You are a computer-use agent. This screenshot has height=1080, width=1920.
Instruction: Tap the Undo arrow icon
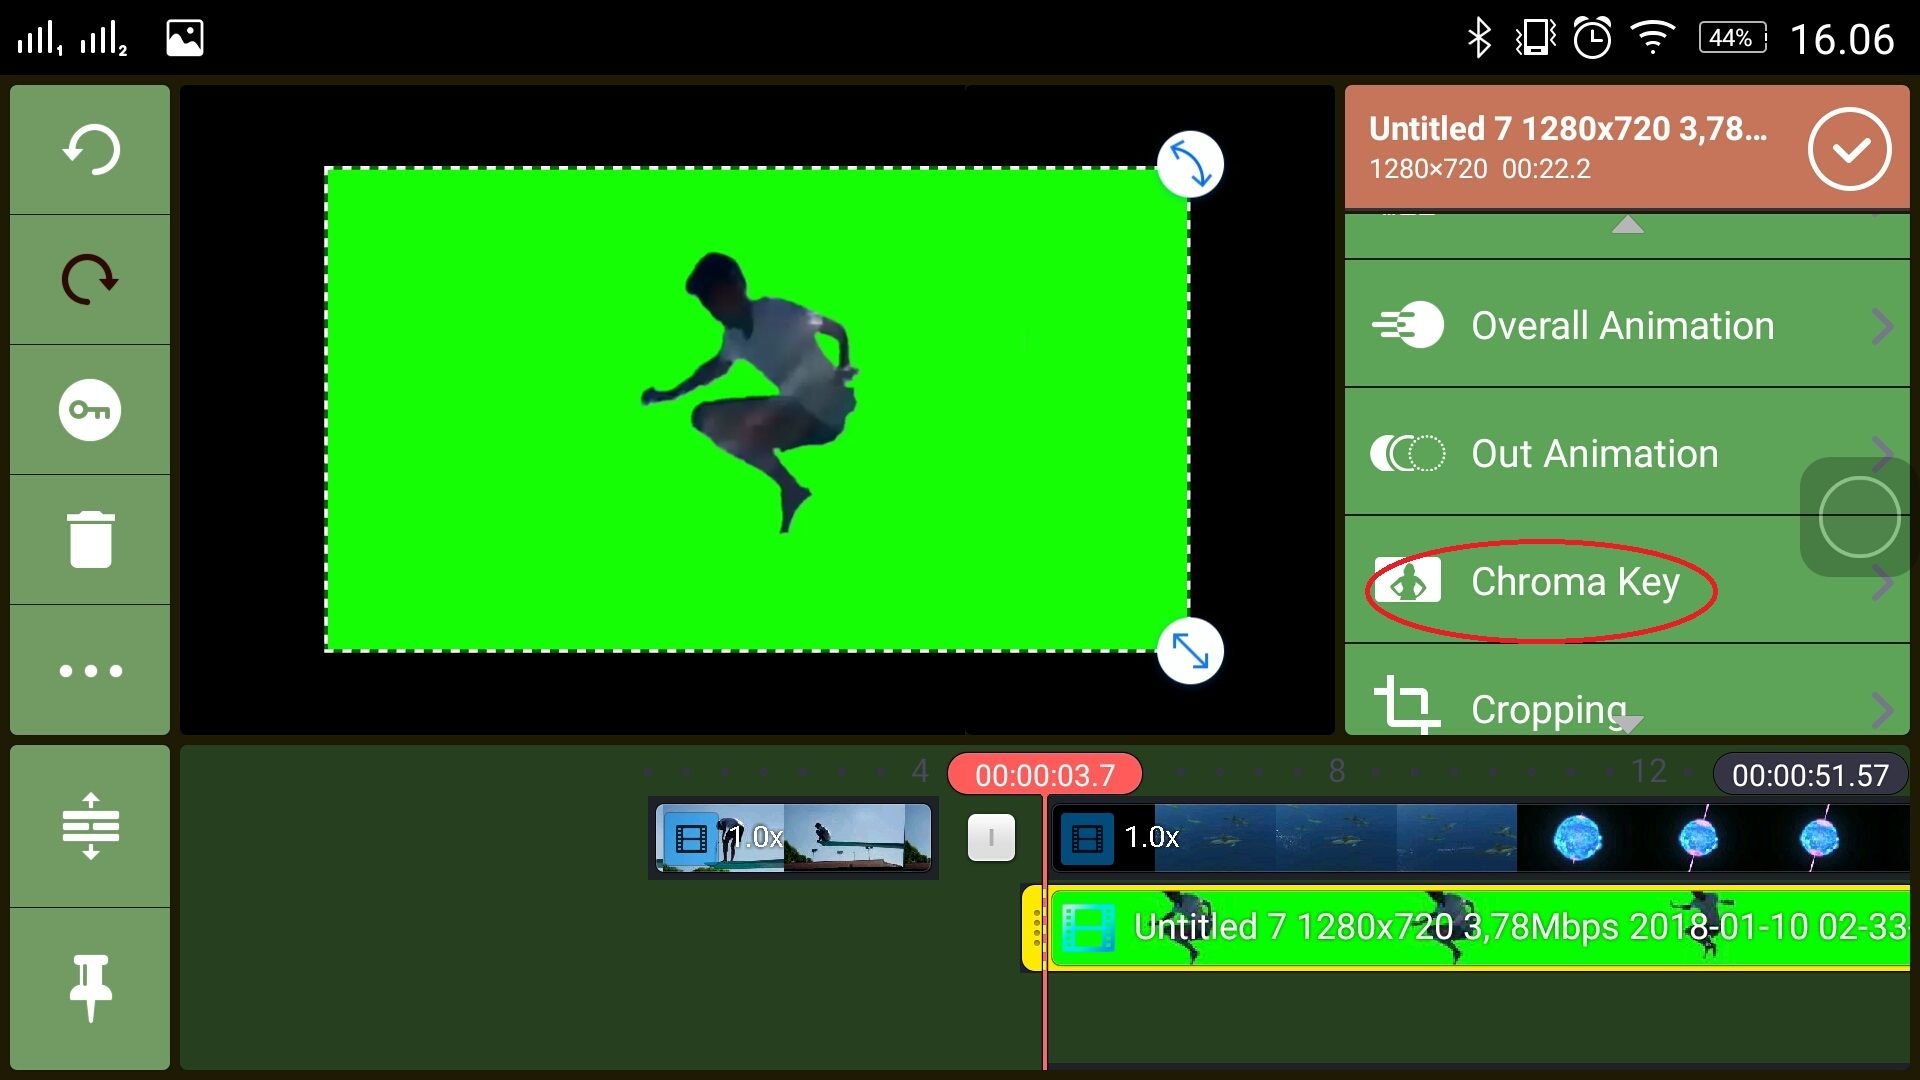pos(90,150)
